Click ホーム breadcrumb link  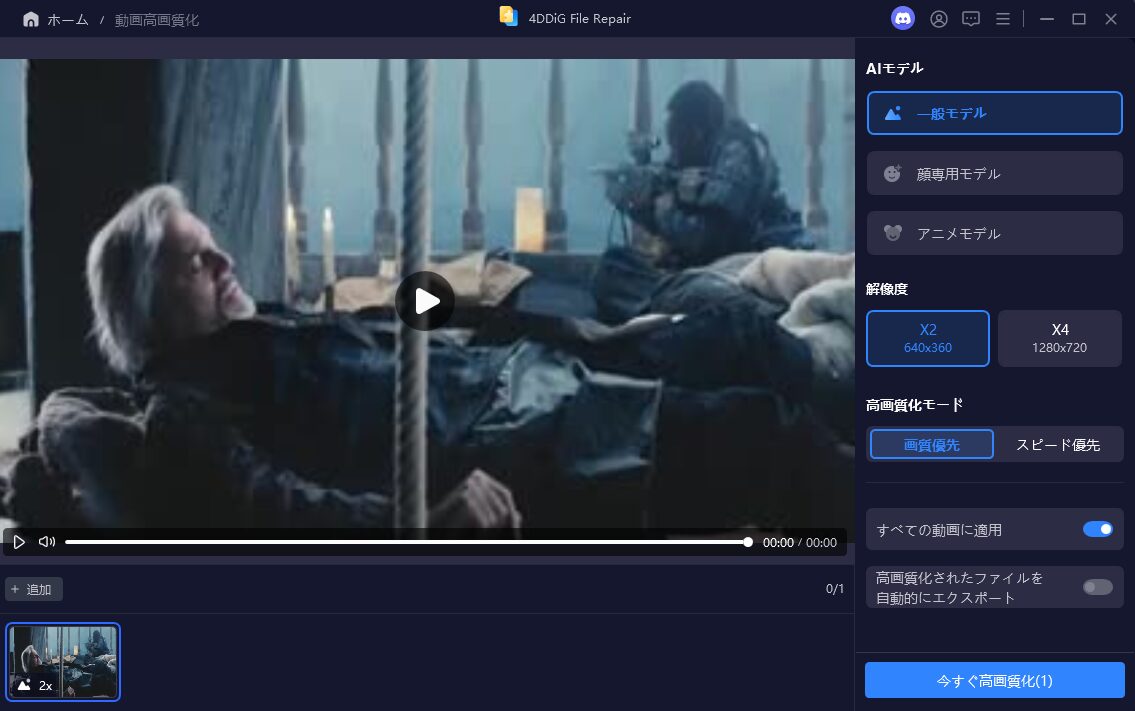67,20
